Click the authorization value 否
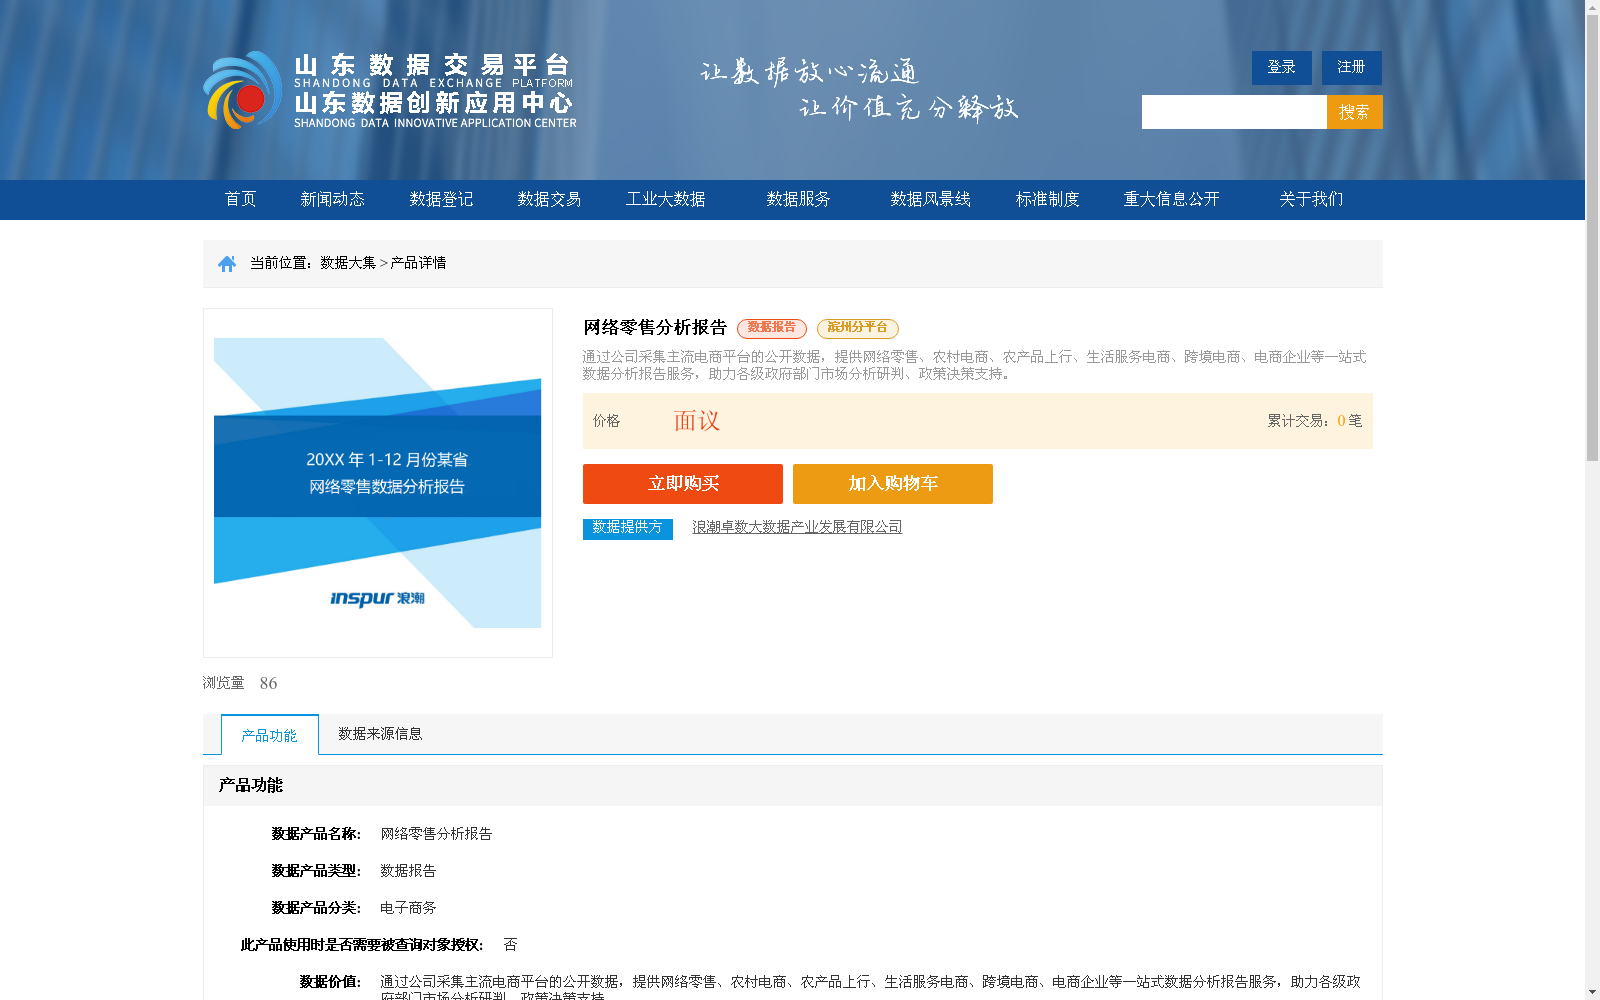 coord(510,945)
